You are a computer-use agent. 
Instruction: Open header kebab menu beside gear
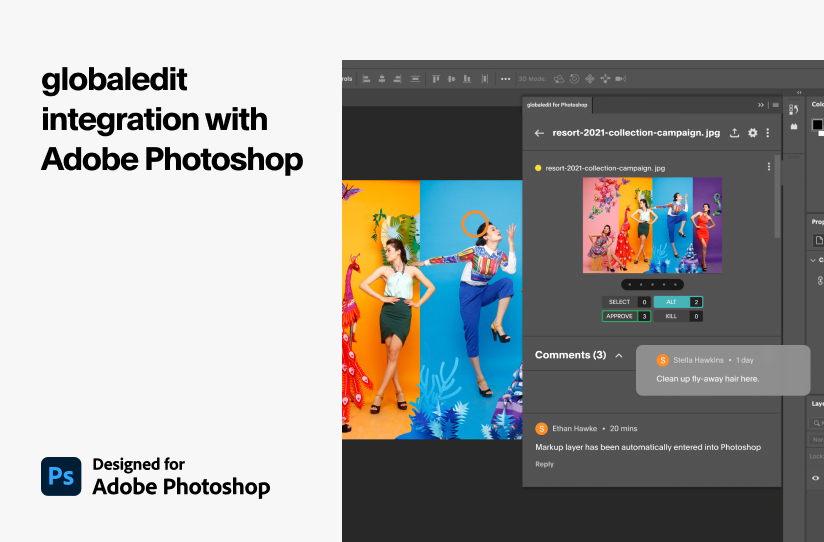(768, 133)
